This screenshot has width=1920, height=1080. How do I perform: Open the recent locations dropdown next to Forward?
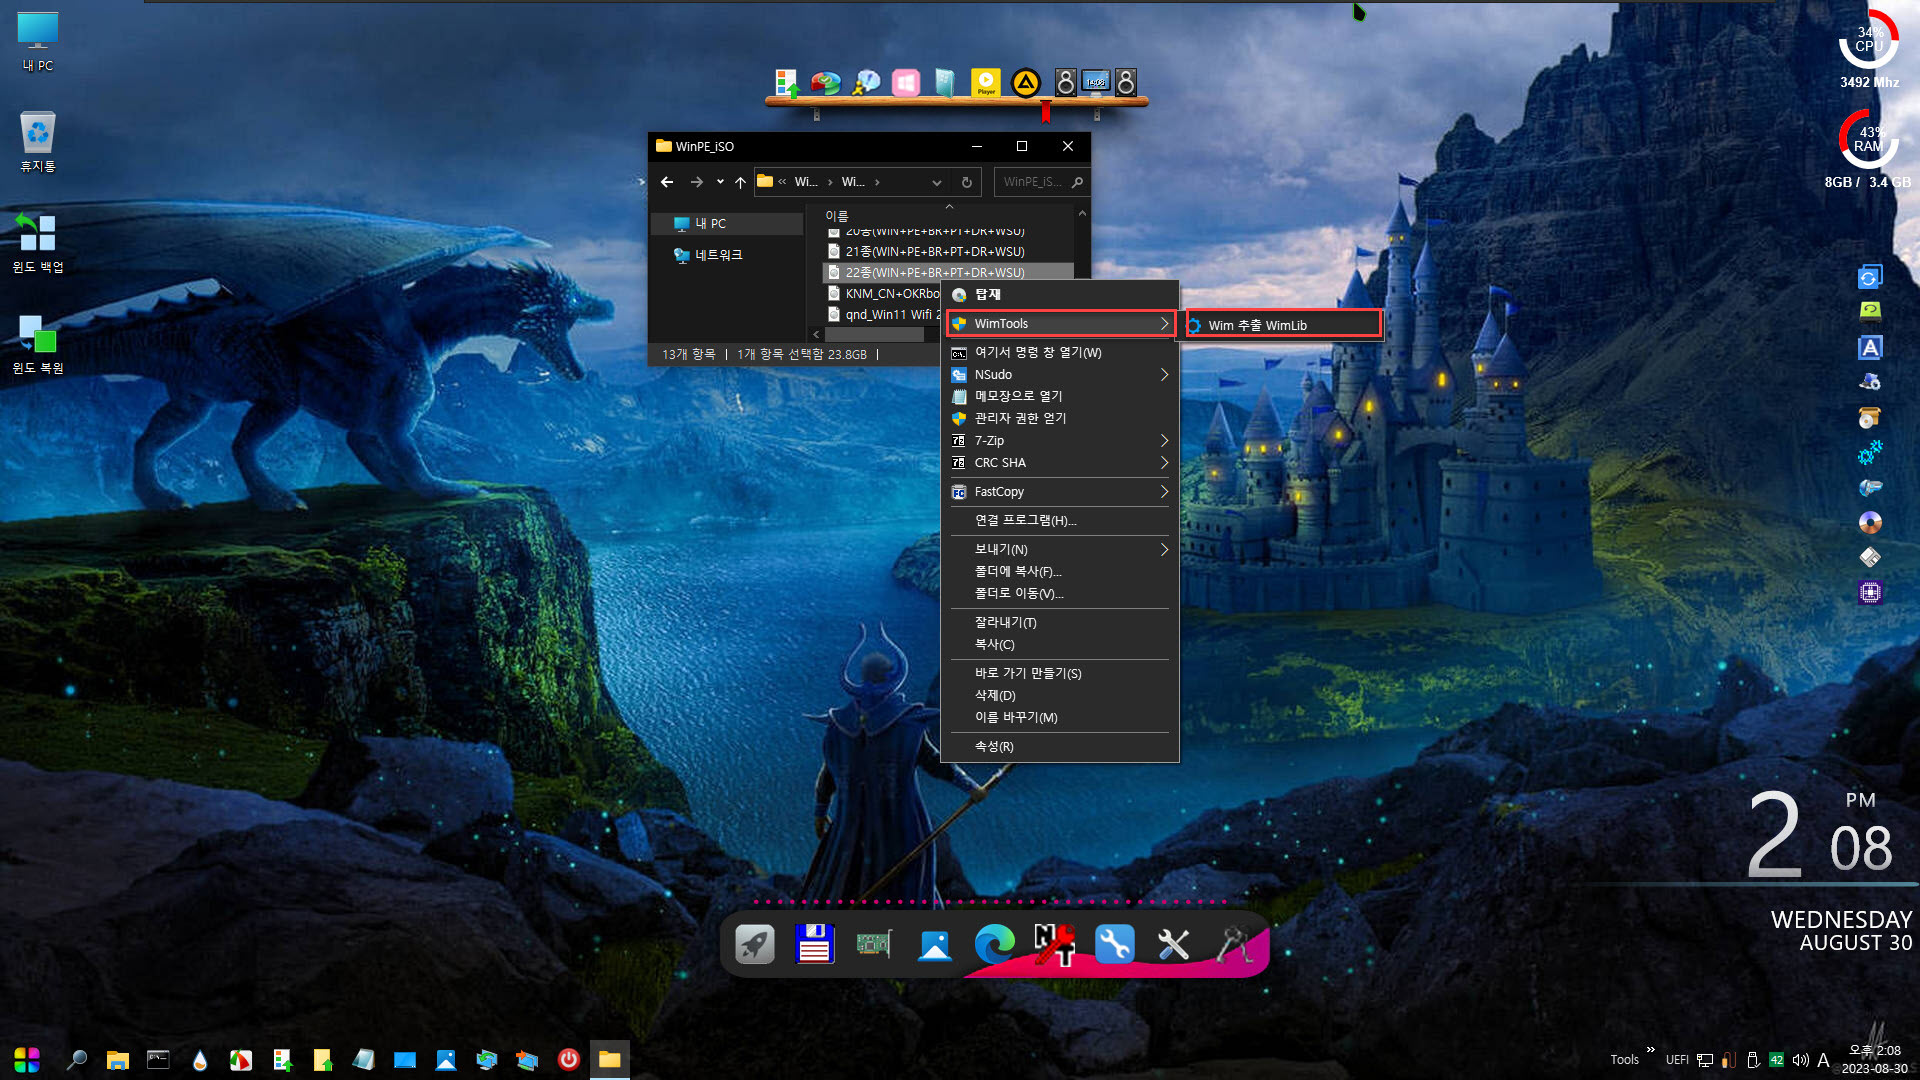(x=720, y=182)
